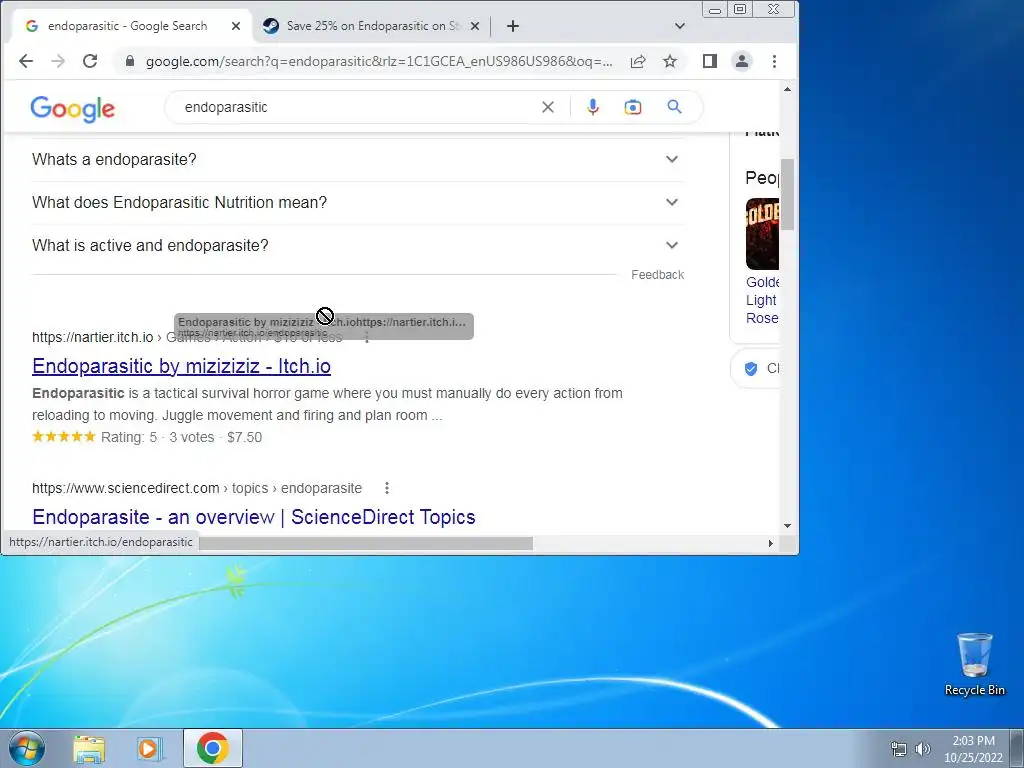View site info lock icon
The image size is (1024, 768).
tap(130, 61)
